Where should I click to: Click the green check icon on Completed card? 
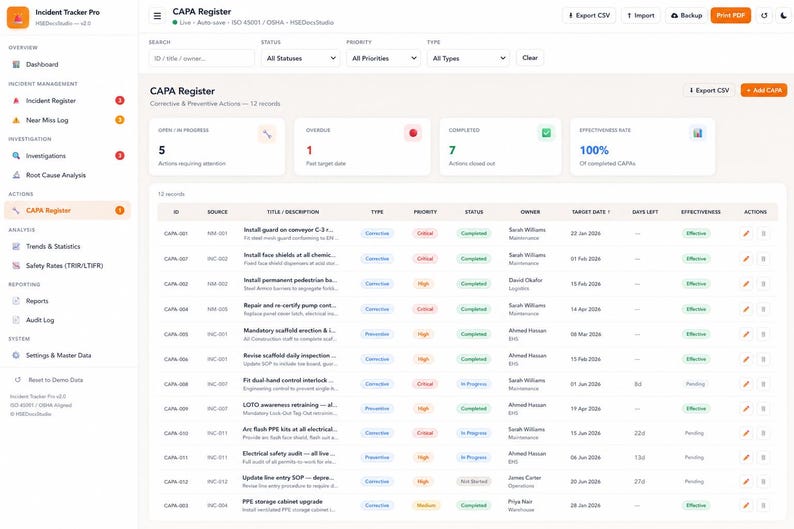pyautogui.click(x=546, y=133)
